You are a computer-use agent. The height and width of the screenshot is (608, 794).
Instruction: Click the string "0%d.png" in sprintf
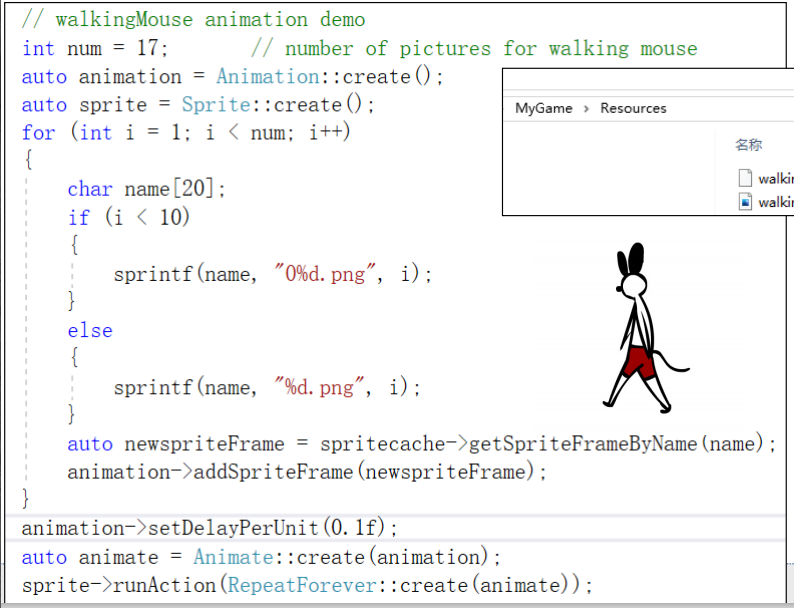pos(325,274)
